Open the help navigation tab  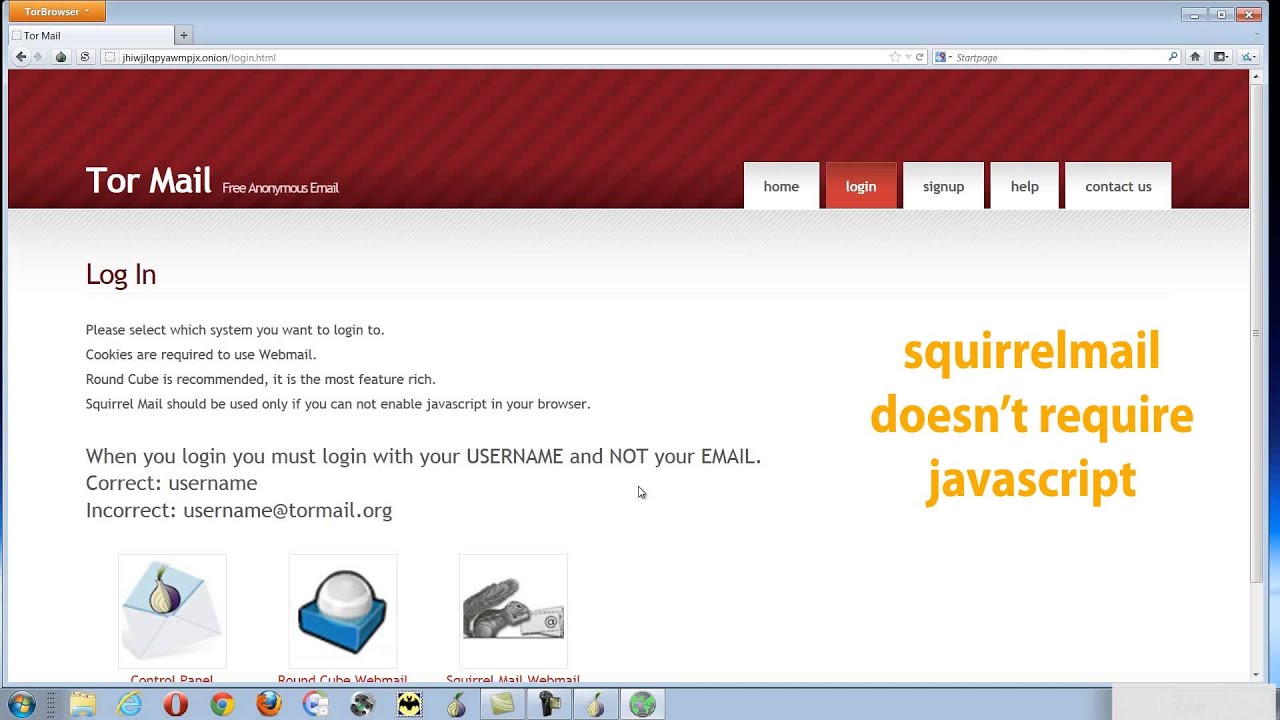1024,186
